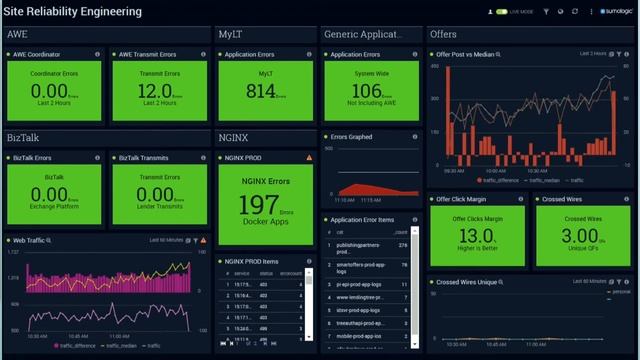Click the Sumo Logic logo

pyautogui.click(x=616, y=11)
